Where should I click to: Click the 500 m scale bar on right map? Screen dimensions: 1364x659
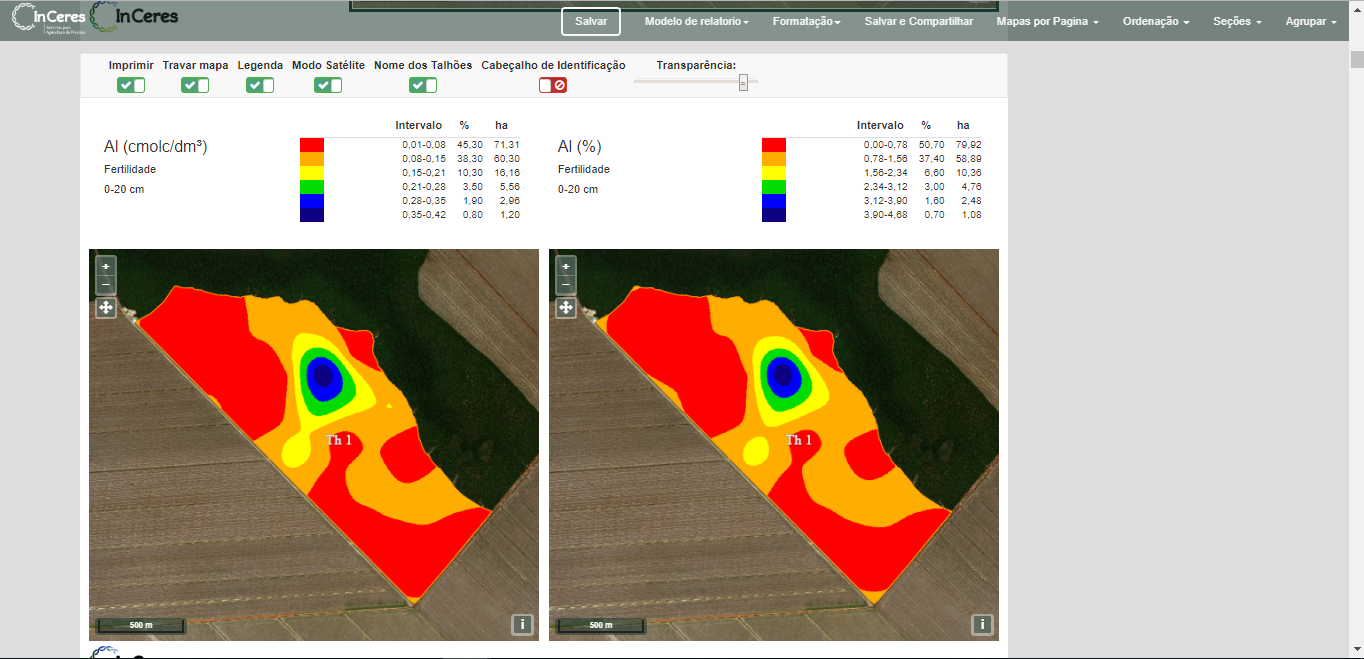click(601, 626)
